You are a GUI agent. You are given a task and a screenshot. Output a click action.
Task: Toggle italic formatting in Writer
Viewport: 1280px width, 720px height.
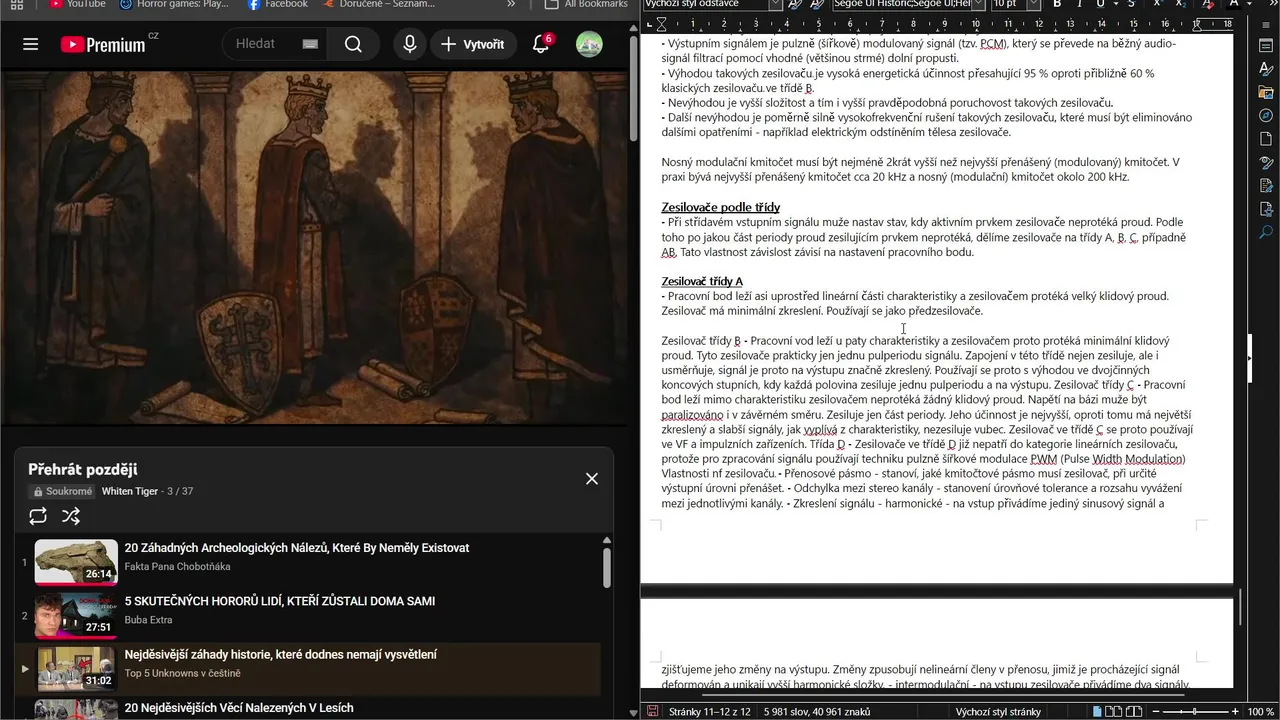[x=1080, y=4]
